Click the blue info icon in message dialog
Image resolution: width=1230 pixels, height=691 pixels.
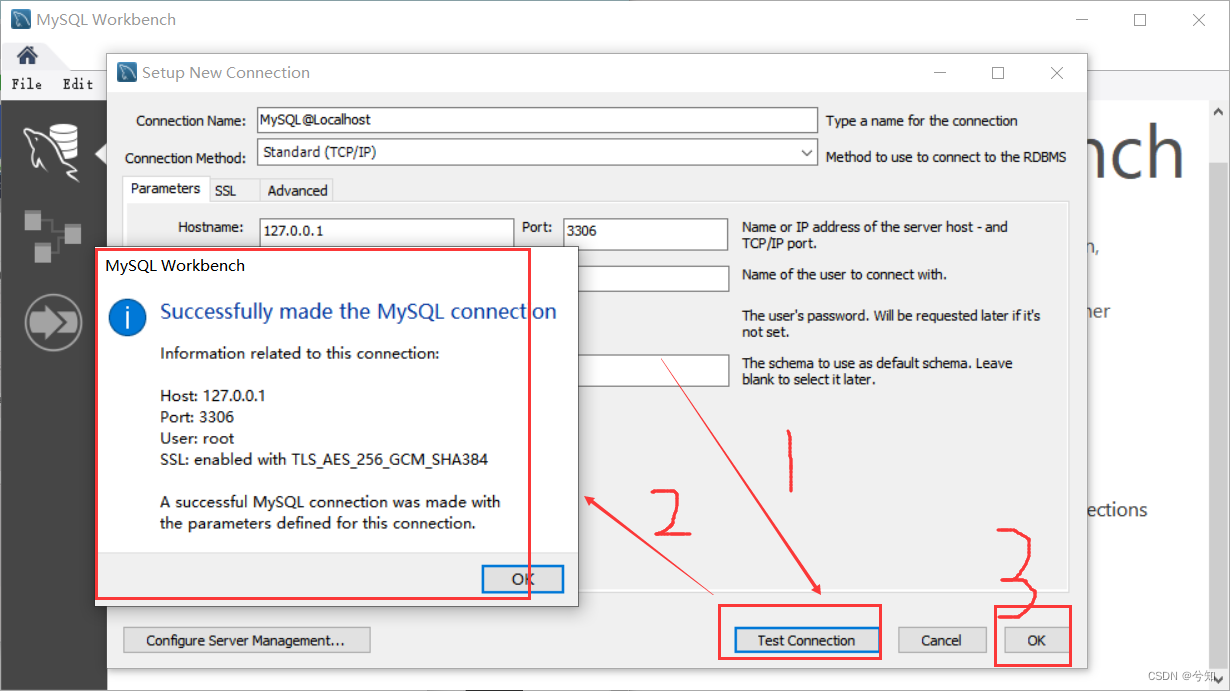128,316
